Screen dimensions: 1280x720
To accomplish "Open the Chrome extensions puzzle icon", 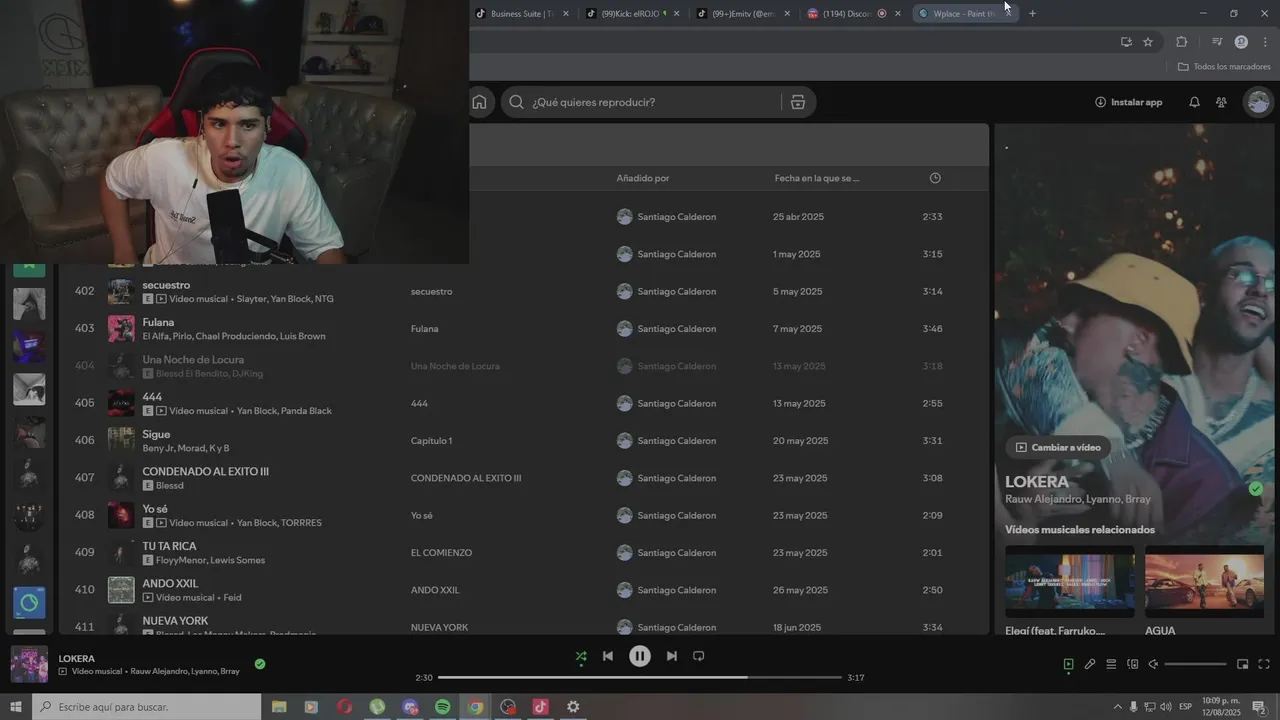I will tap(1182, 42).
